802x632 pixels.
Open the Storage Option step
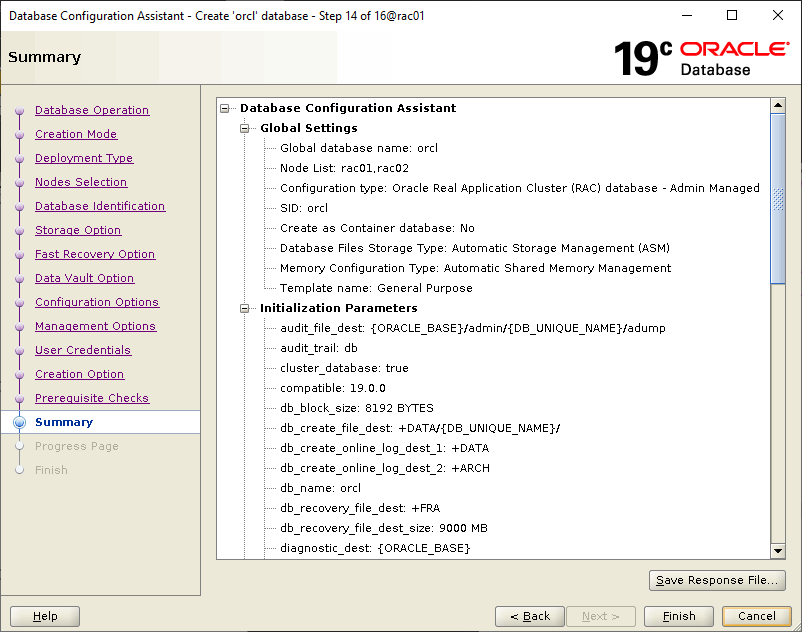(78, 230)
